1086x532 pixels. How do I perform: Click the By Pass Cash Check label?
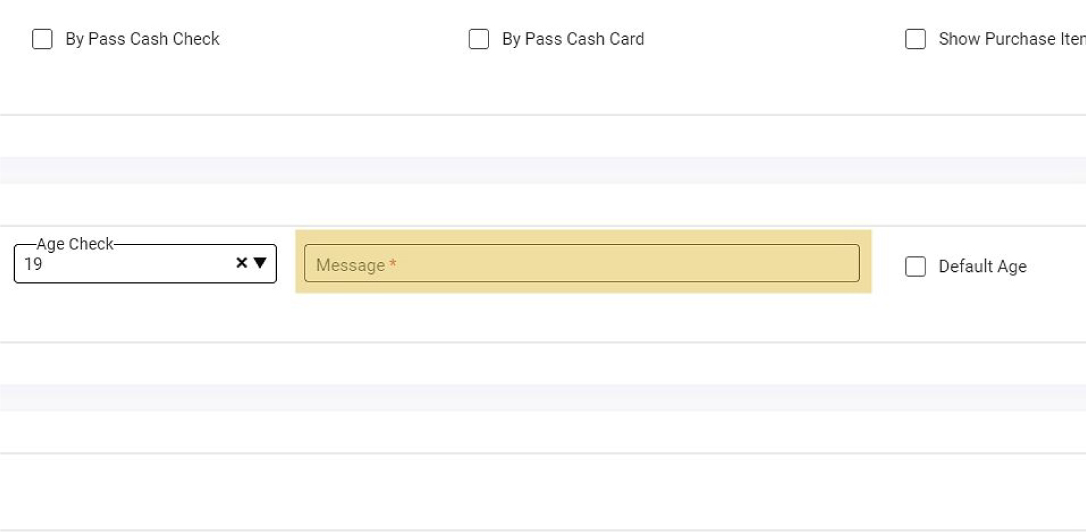[142, 39]
